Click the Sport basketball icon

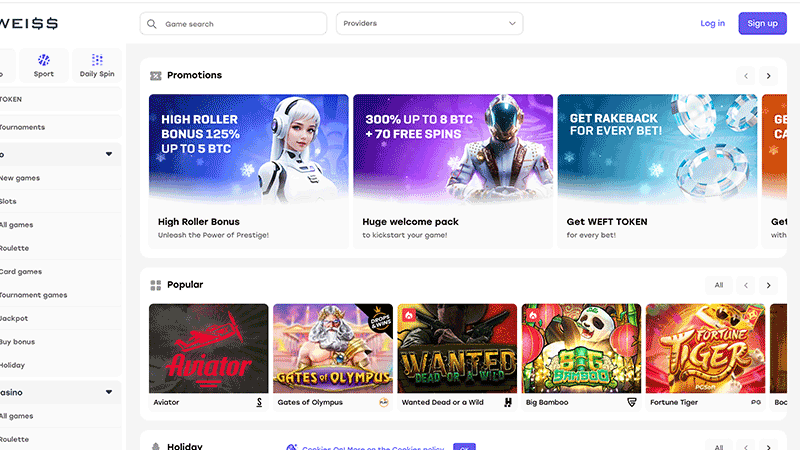44,60
